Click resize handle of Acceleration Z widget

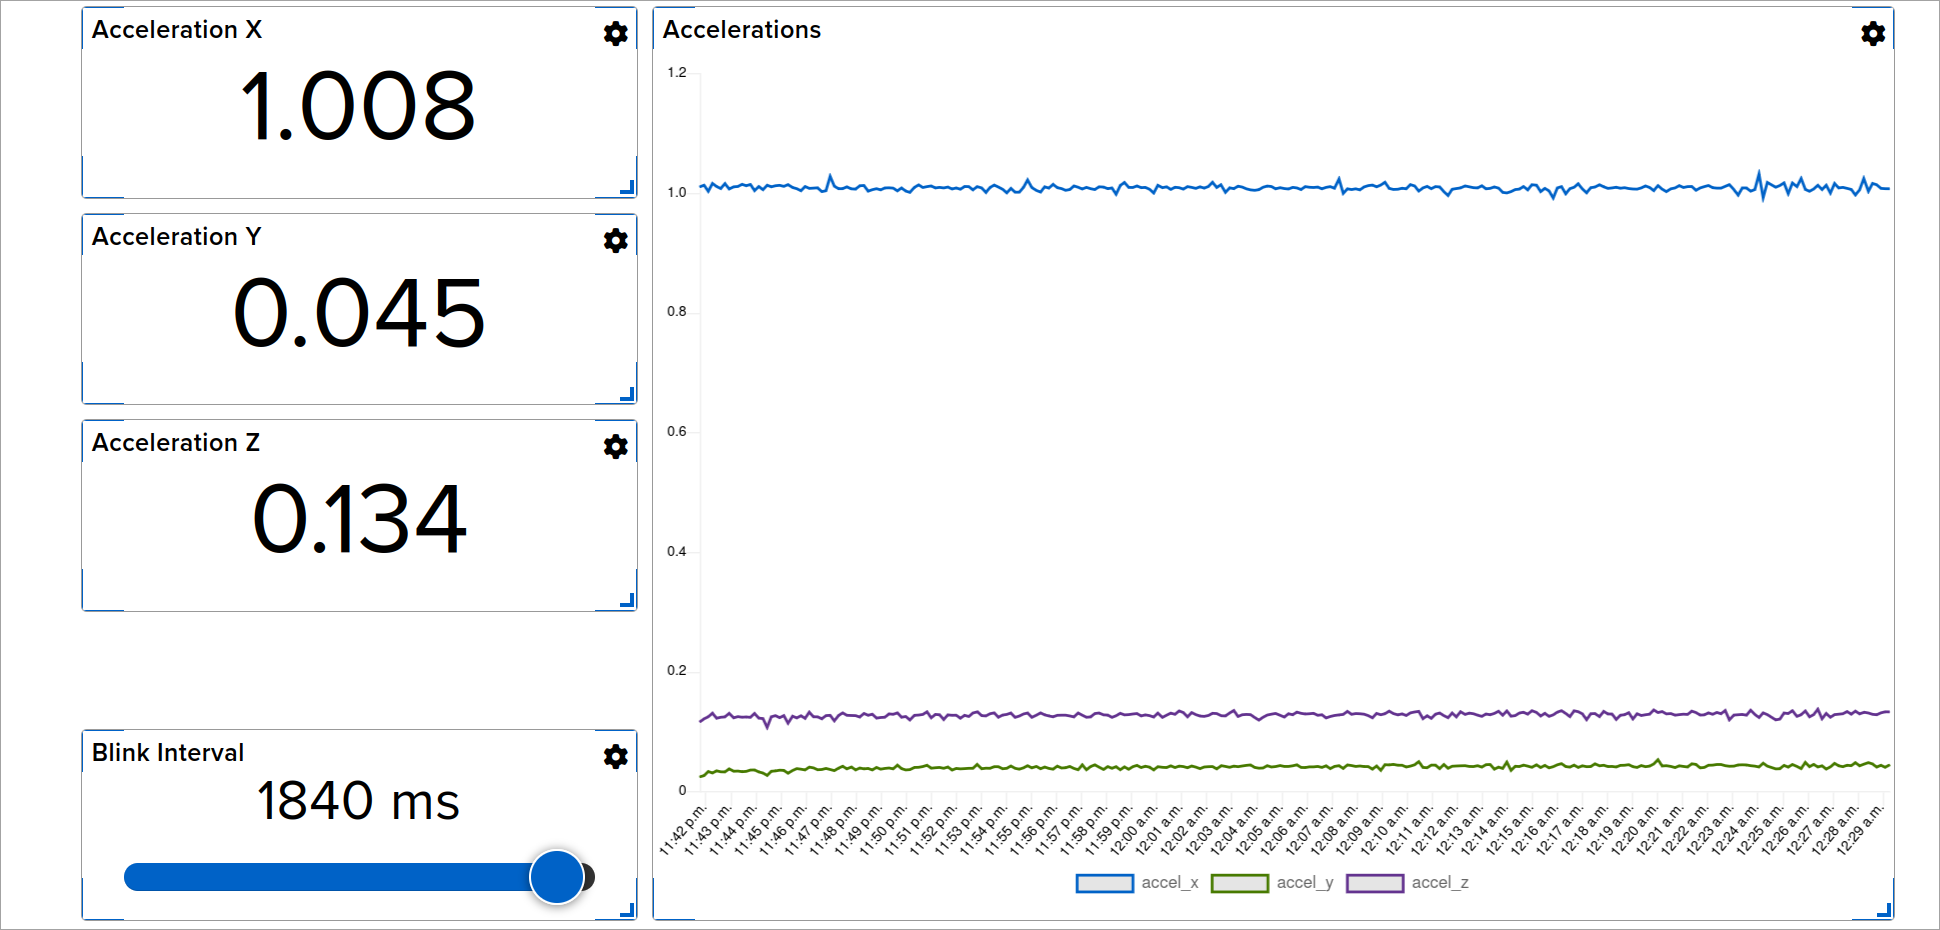[x=628, y=600]
